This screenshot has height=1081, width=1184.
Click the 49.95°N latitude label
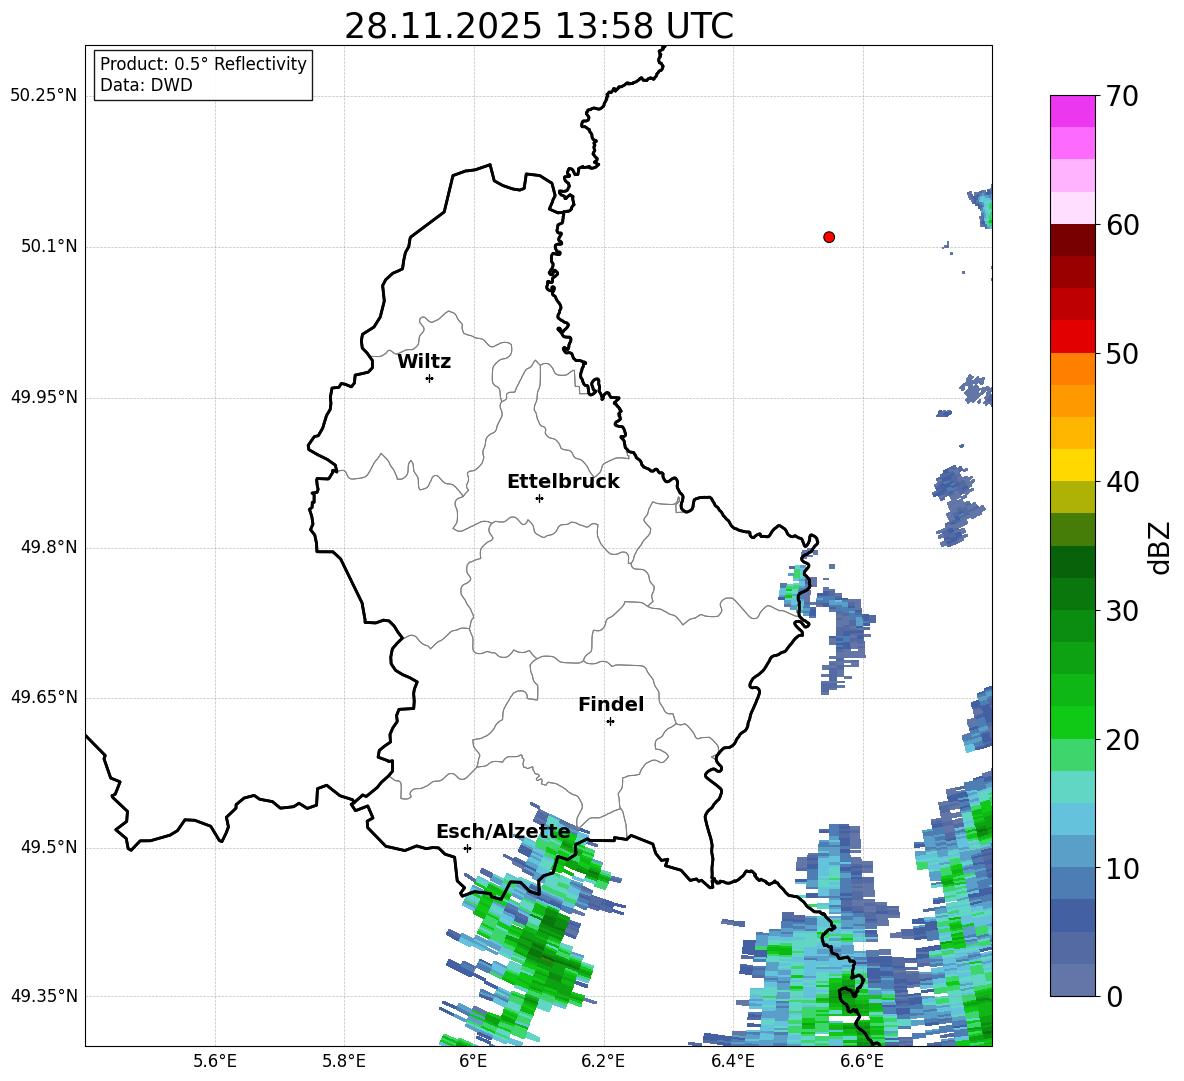(x=44, y=397)
